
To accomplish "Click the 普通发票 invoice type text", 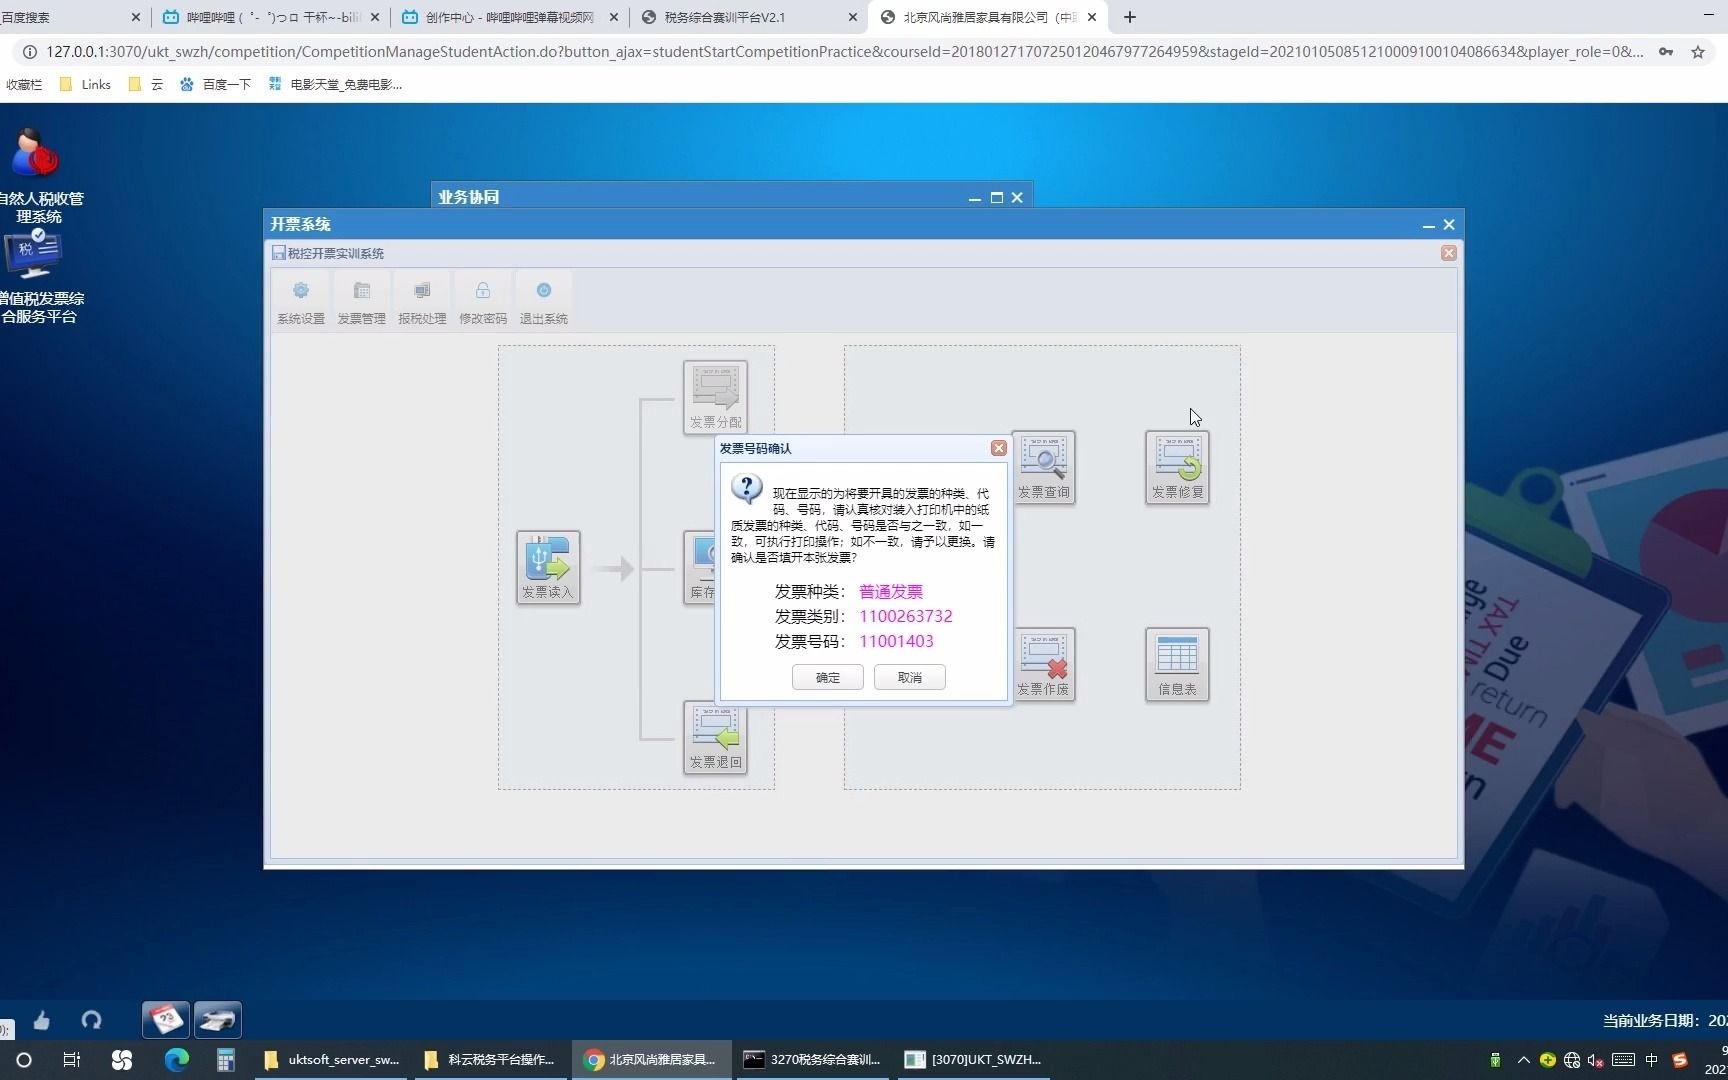I will pyautogui.click(x=891, y=592).
